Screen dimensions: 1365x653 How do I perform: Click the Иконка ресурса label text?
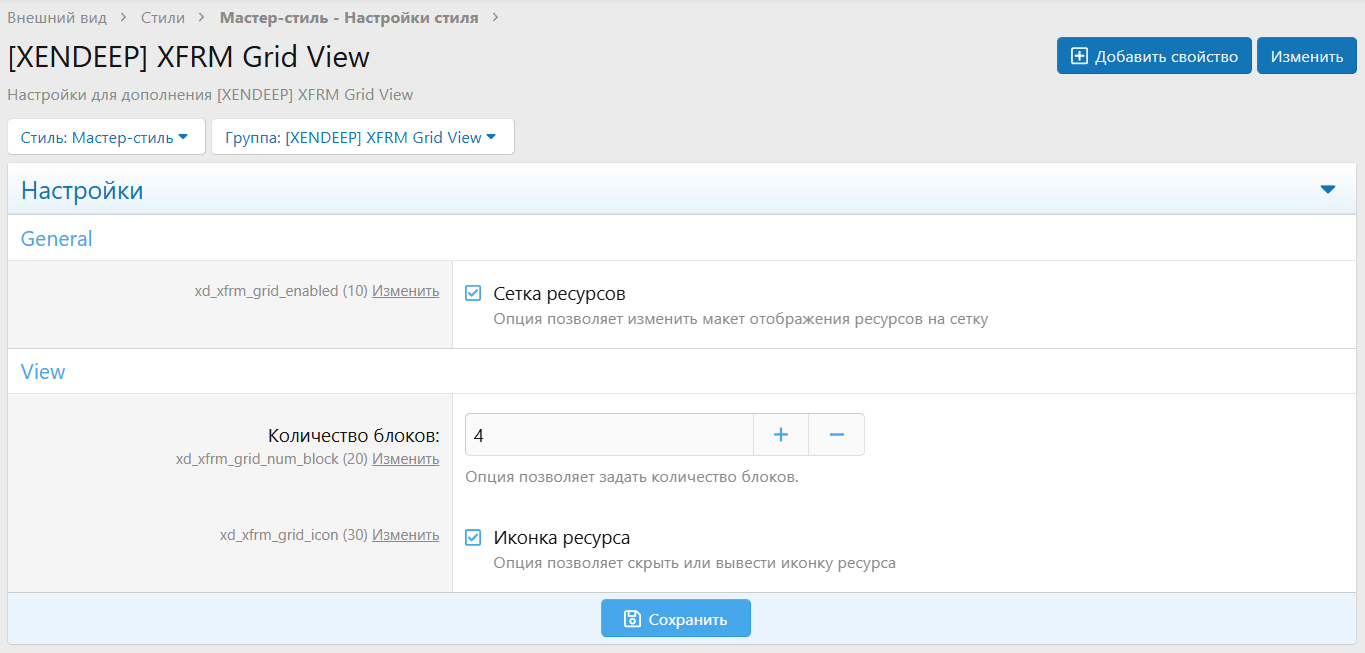pyautogui.click(x=562, y=538)
